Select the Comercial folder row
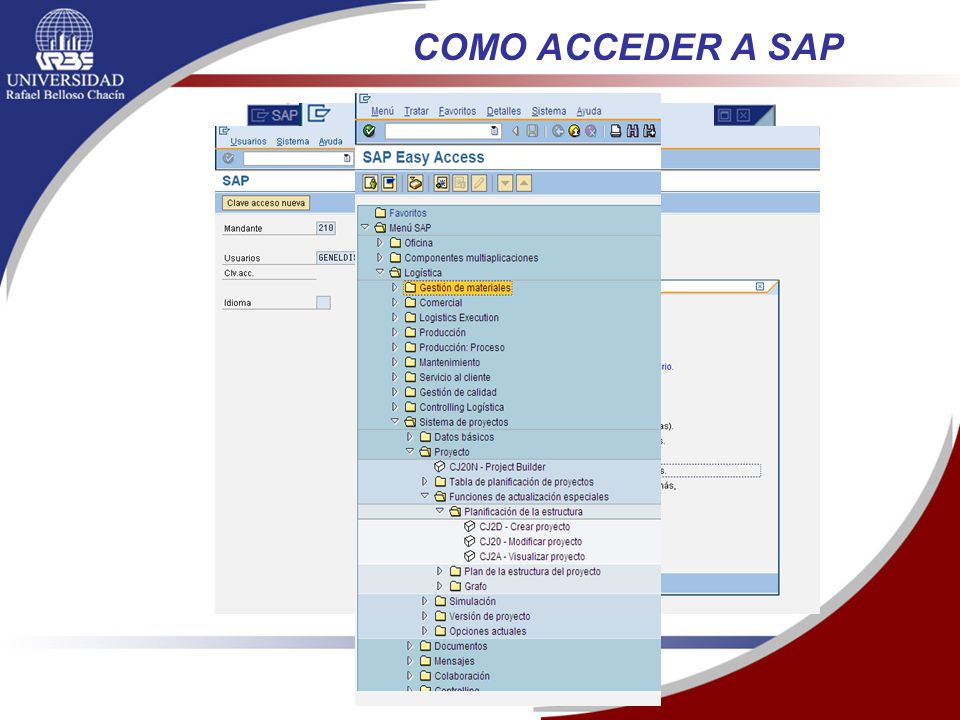This screenshot has width=960, height=720. click(441, 302)
